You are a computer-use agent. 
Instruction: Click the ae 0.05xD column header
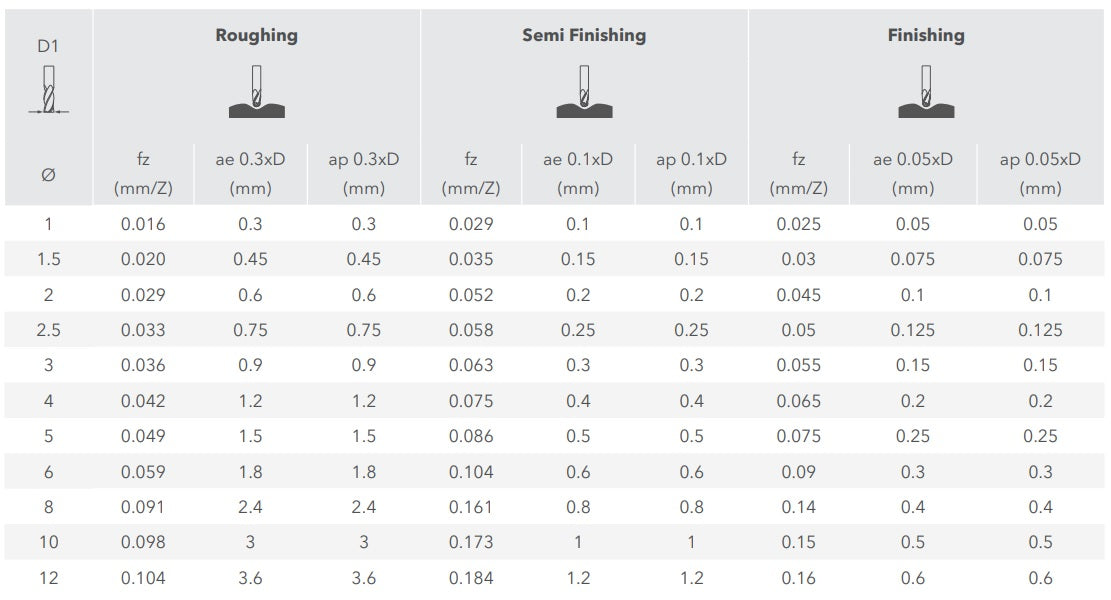(x=912, y=173)
